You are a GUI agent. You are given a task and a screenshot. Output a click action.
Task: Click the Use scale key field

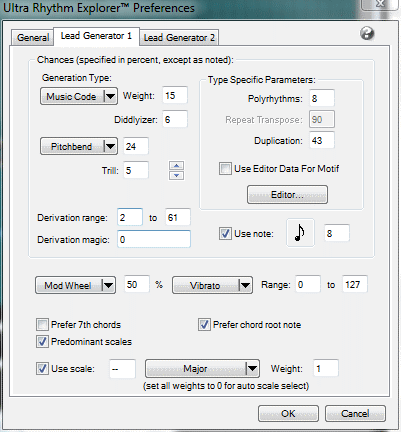pyautogui.click(x=122, y=368)
